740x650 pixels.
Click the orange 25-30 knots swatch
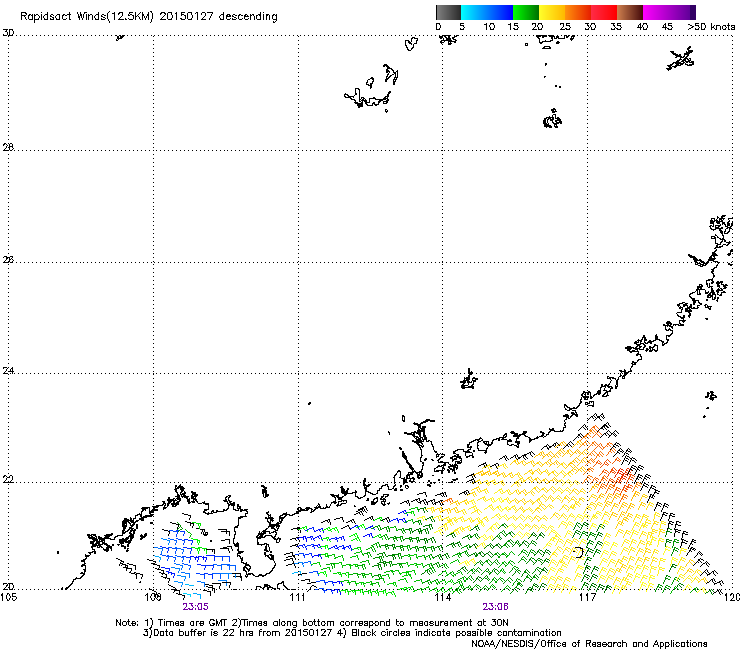point(578,12)
